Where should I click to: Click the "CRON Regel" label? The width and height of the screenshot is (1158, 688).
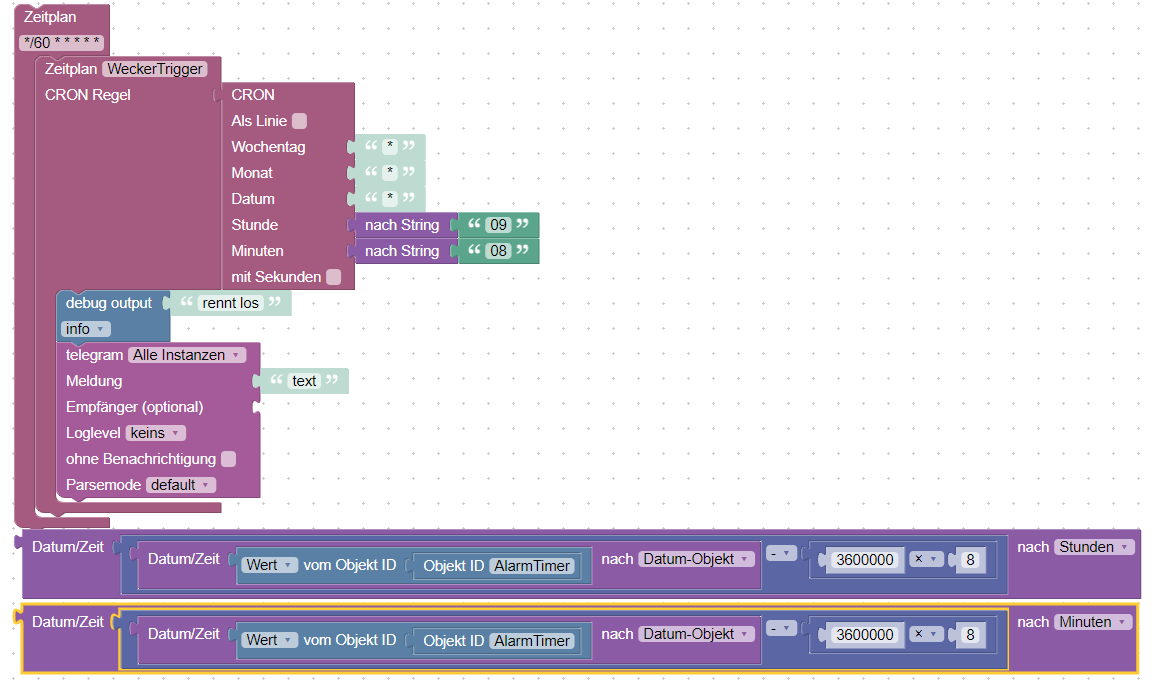coord(87,94)
